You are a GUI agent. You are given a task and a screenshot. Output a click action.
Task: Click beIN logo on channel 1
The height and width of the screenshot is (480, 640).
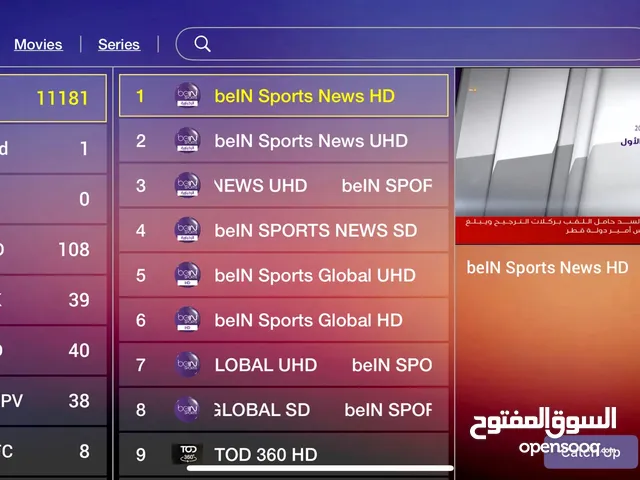187,96
